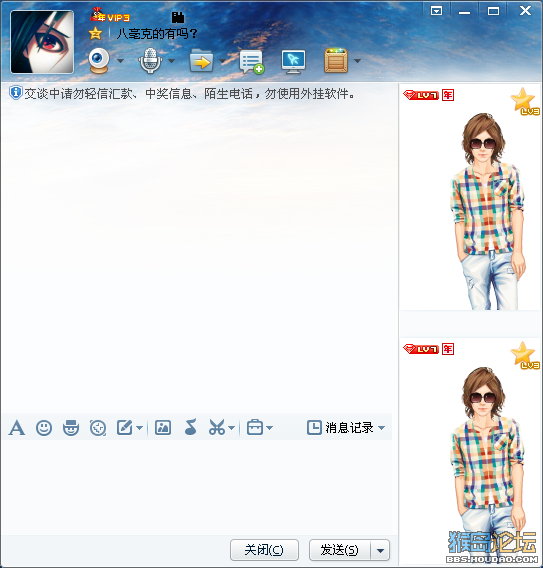Open the 消息记录 message history
The image size is (543, 568).
pyautogui.click(x=346, y=428)
